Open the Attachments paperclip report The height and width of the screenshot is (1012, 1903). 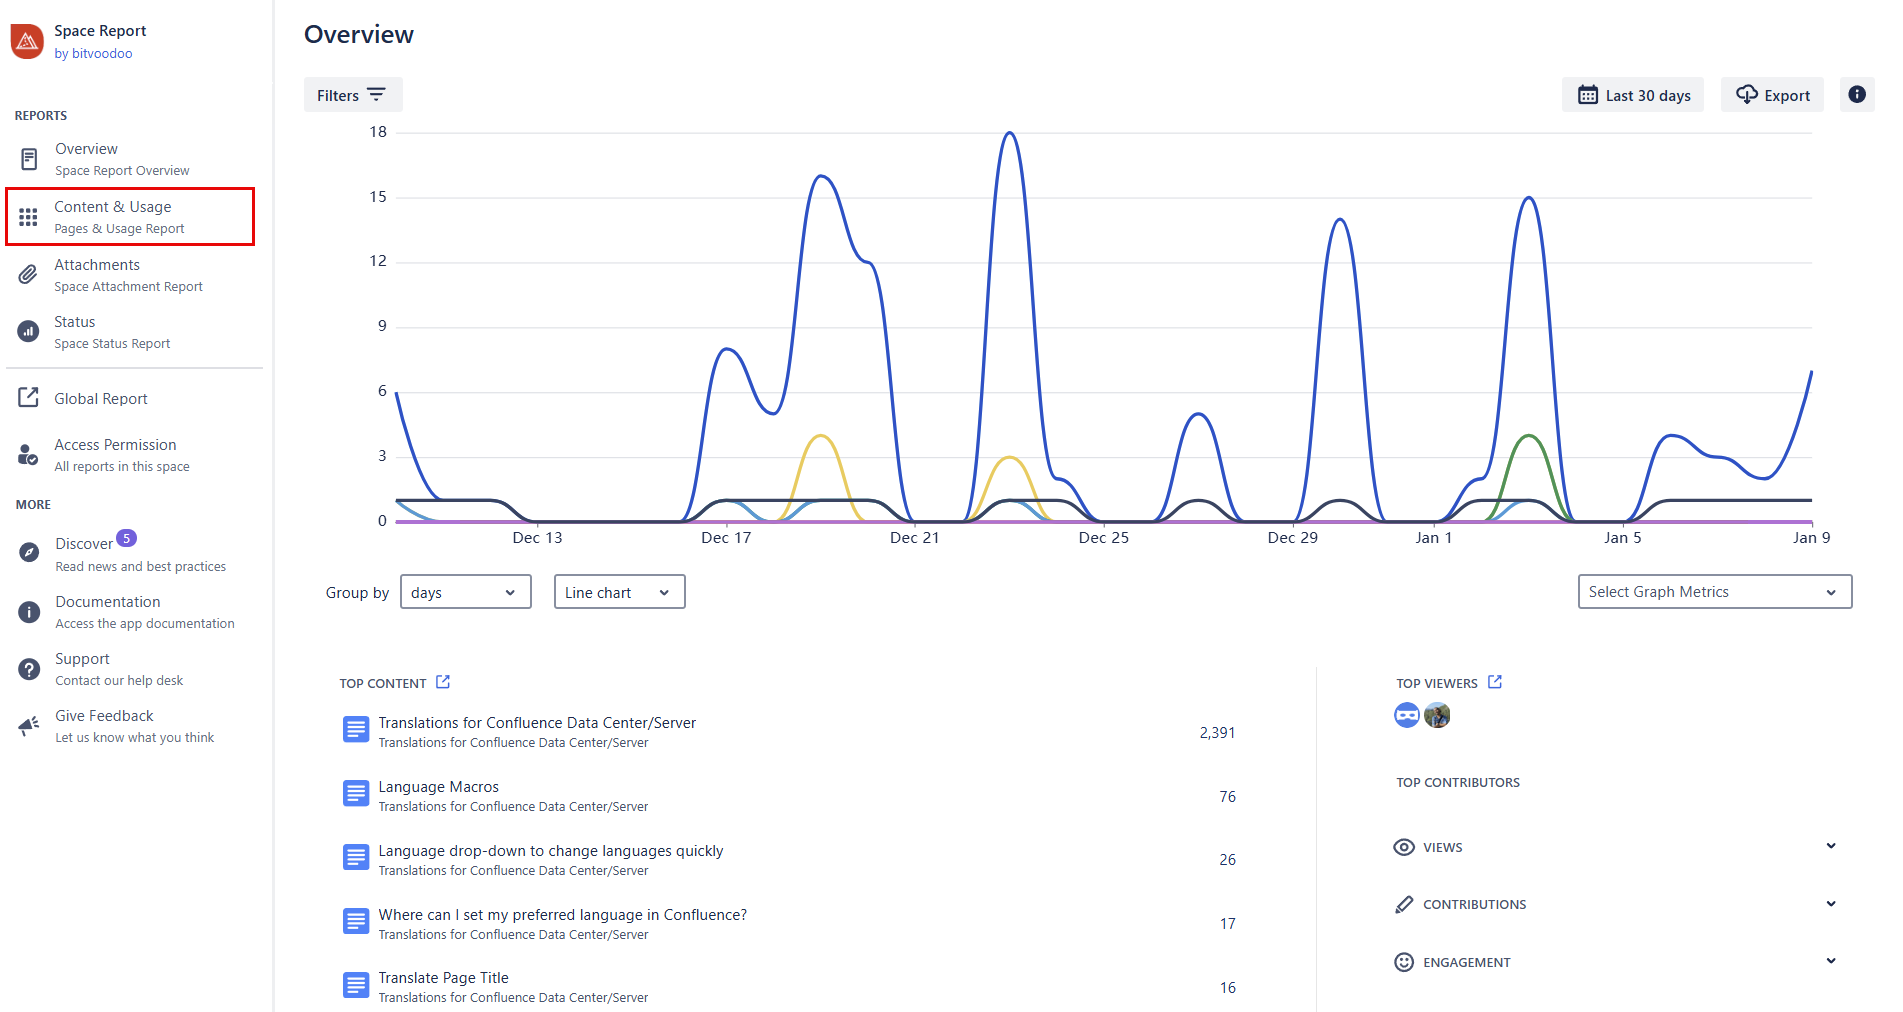click(29, 275)
